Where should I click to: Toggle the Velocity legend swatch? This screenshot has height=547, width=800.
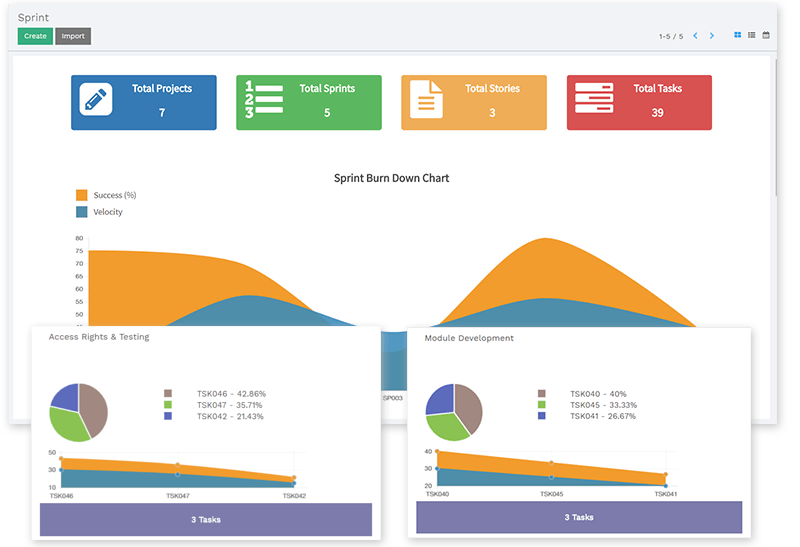coord(82,212)
